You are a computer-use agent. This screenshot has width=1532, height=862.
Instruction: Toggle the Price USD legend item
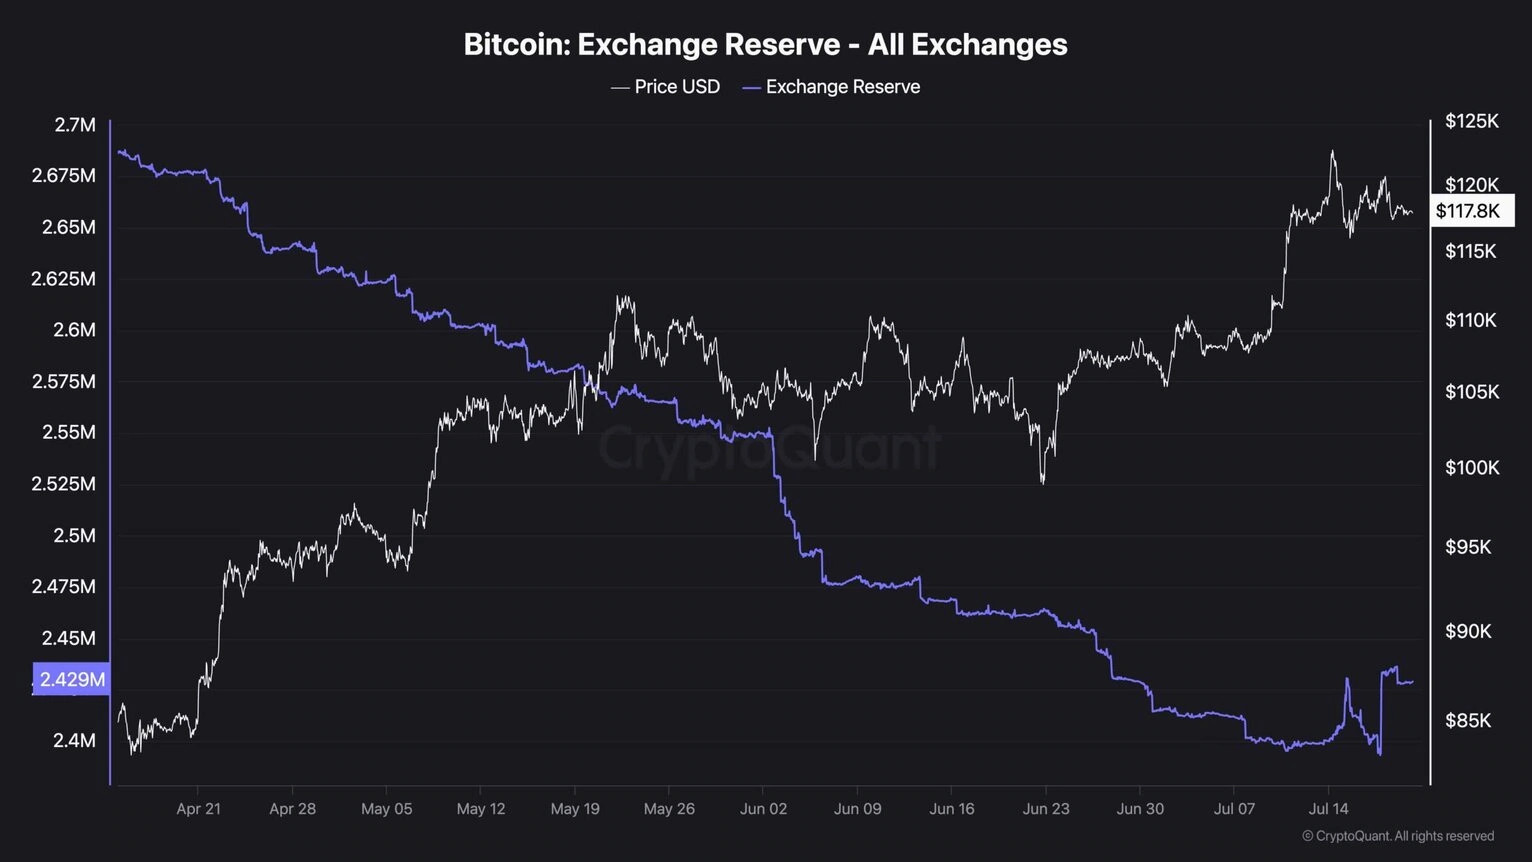(666, 87)
